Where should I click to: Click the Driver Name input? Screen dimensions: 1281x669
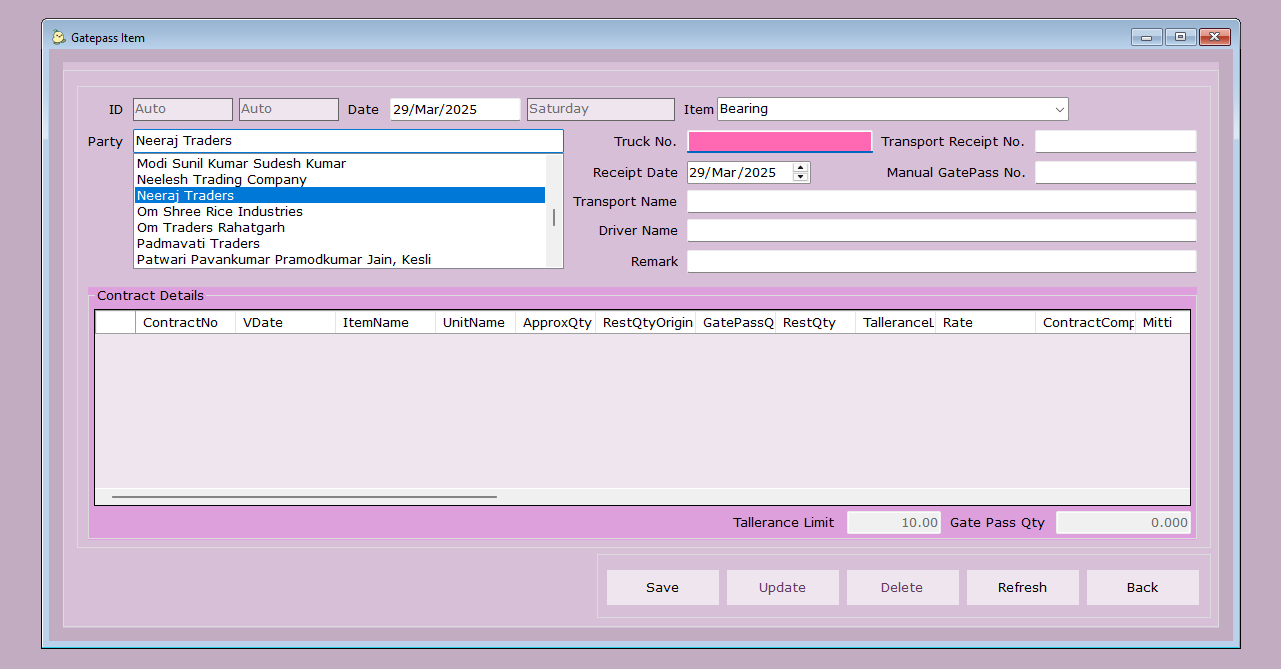(941, 230)
